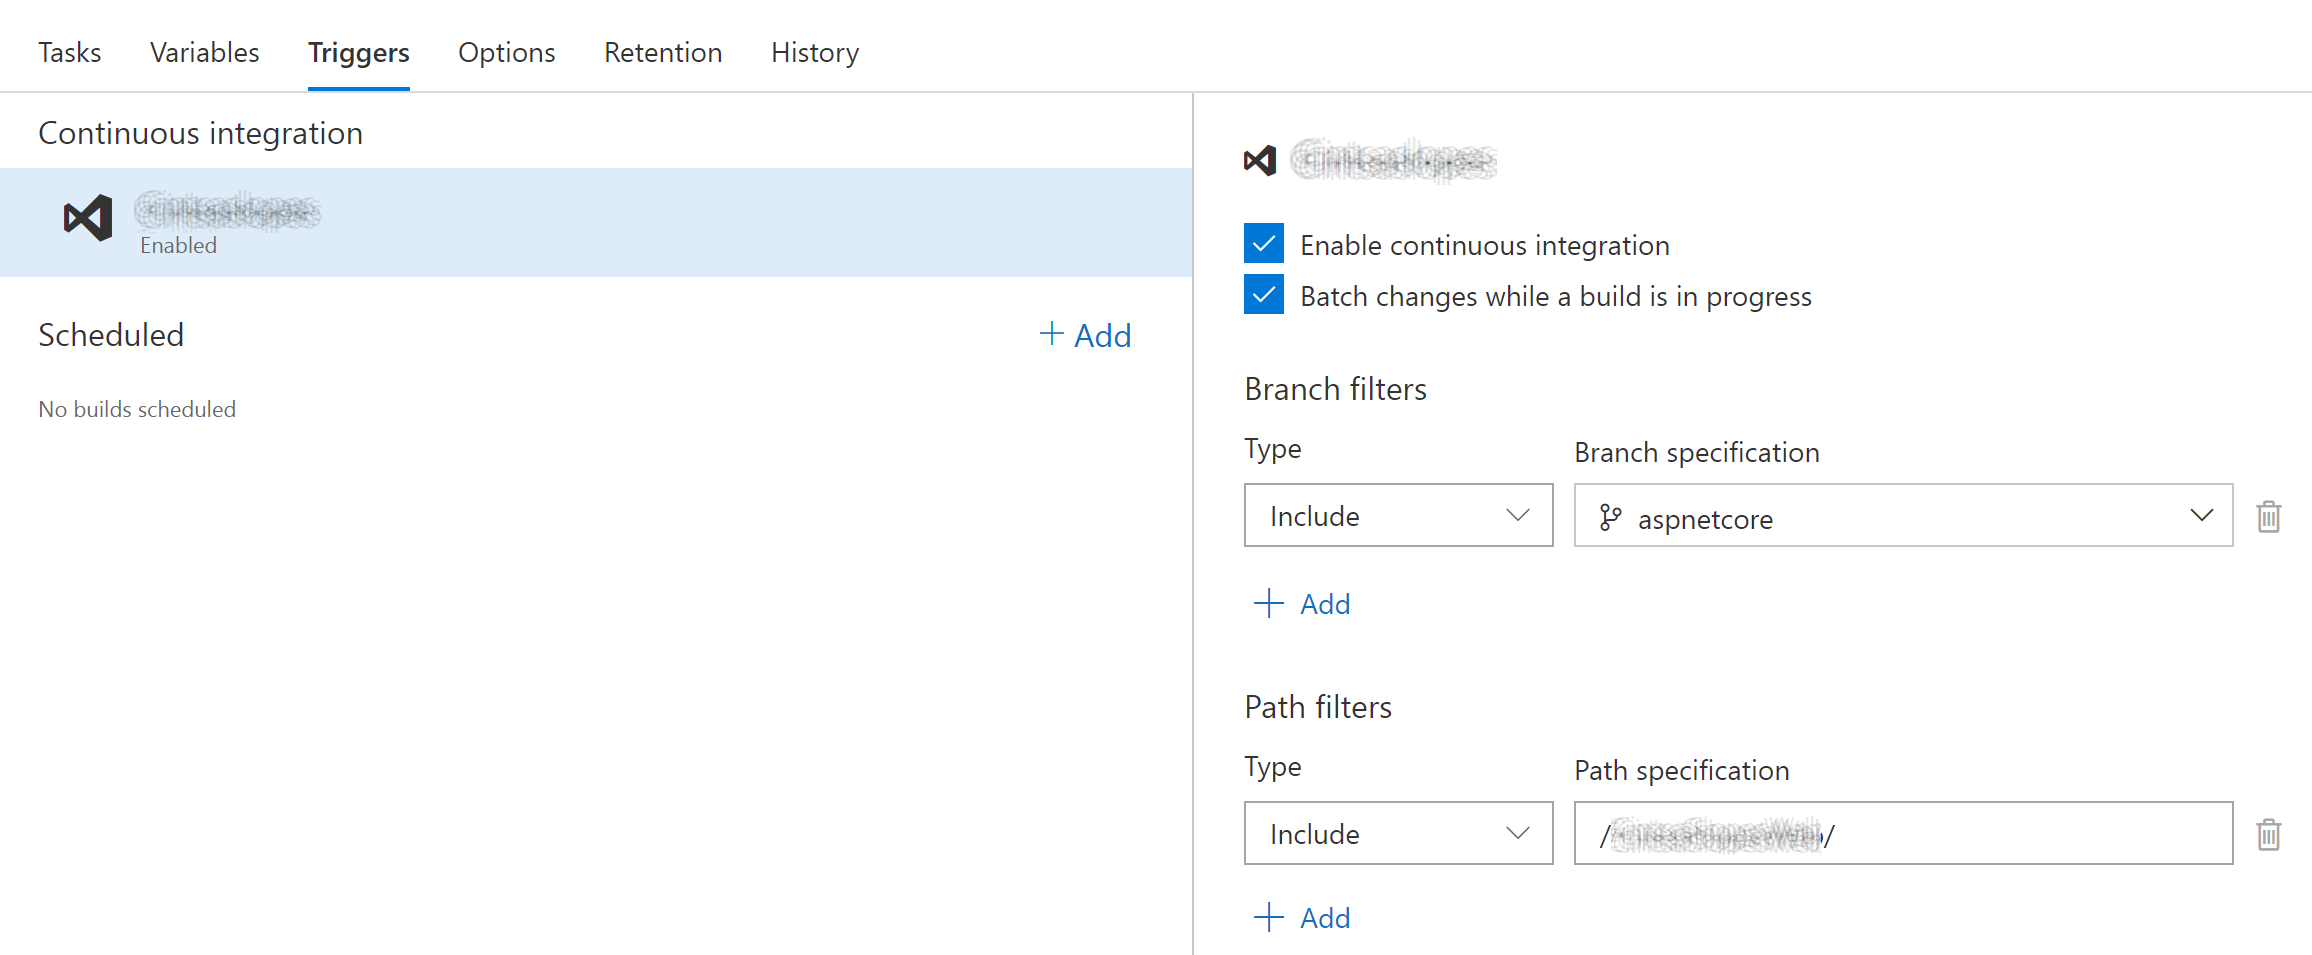Select the enabled repository row under Continuous integration

pos(596,222)
